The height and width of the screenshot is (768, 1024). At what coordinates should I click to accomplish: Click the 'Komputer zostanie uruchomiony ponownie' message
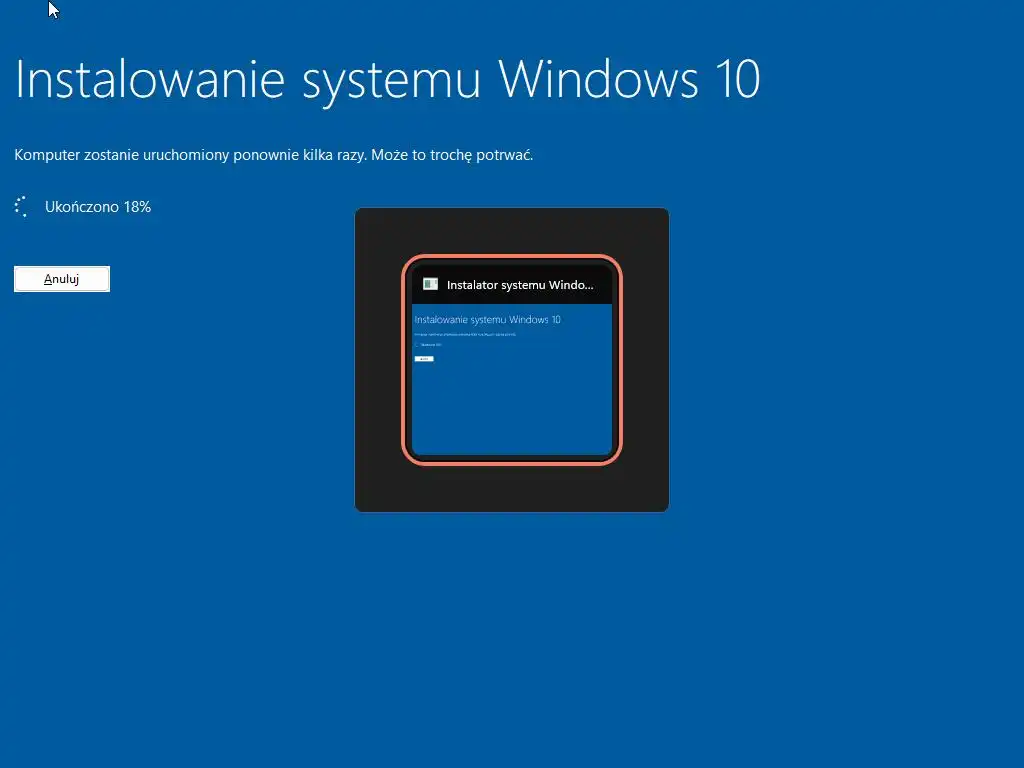[274, 155]
